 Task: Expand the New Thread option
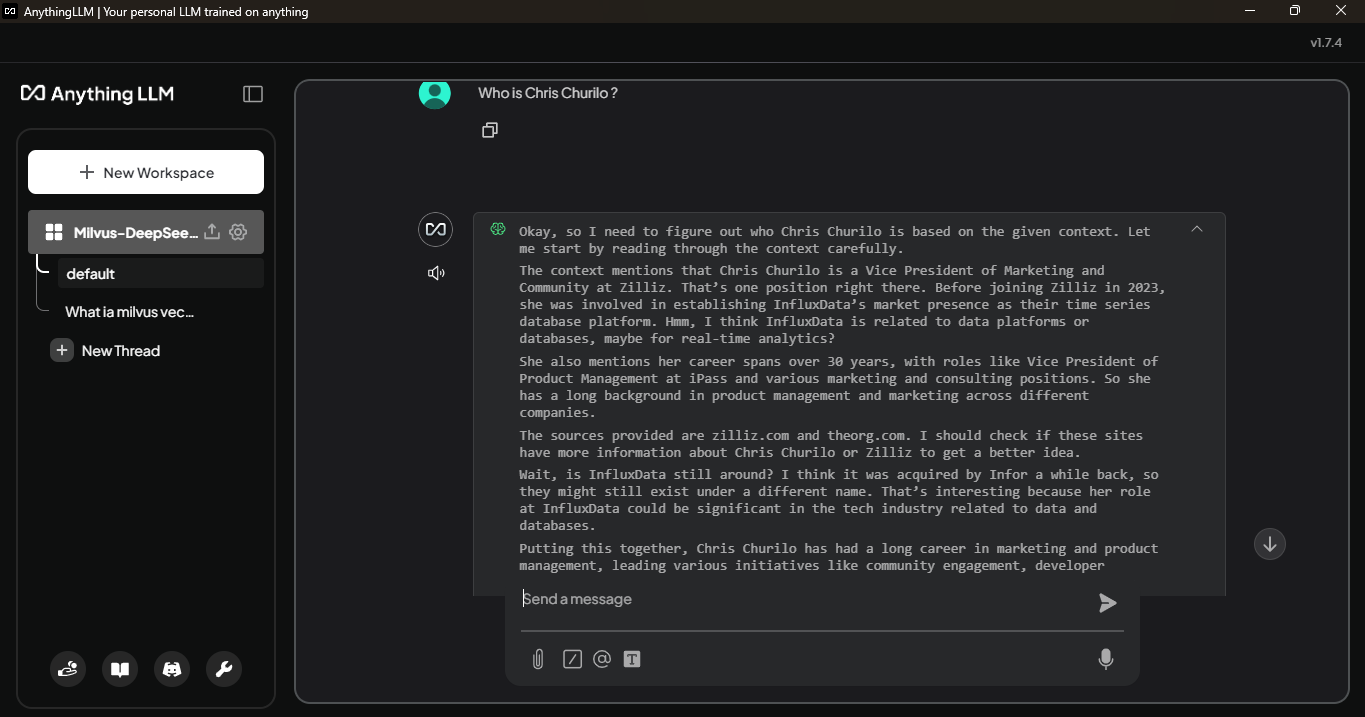[x=120, y=350]
